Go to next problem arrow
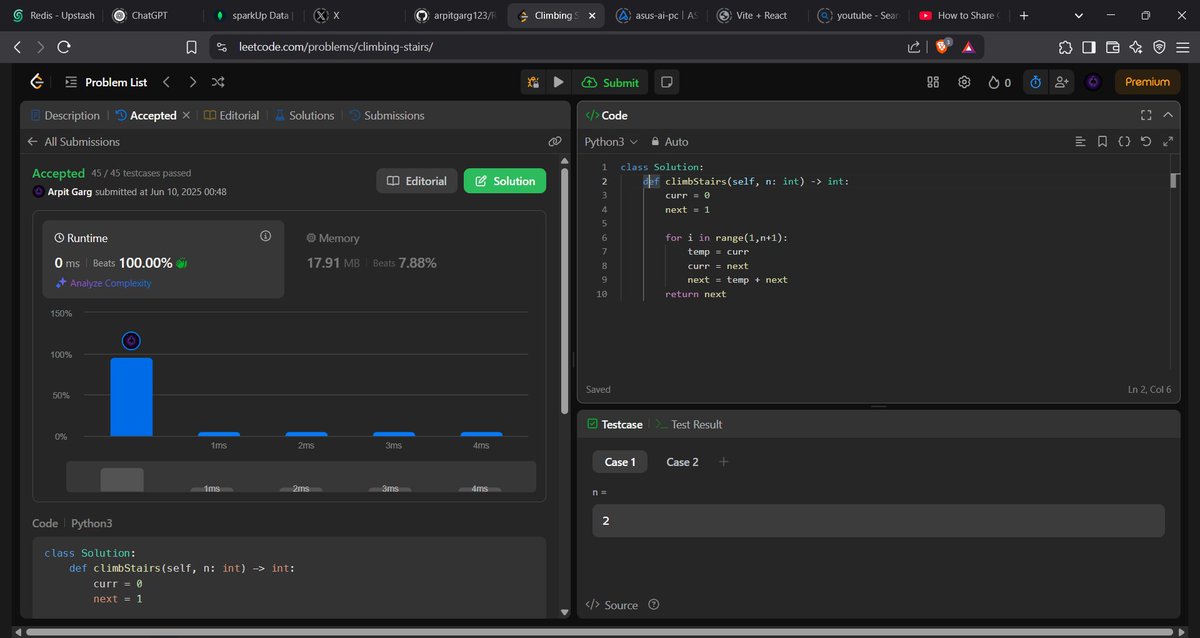1200x638 pixels. 192,82
